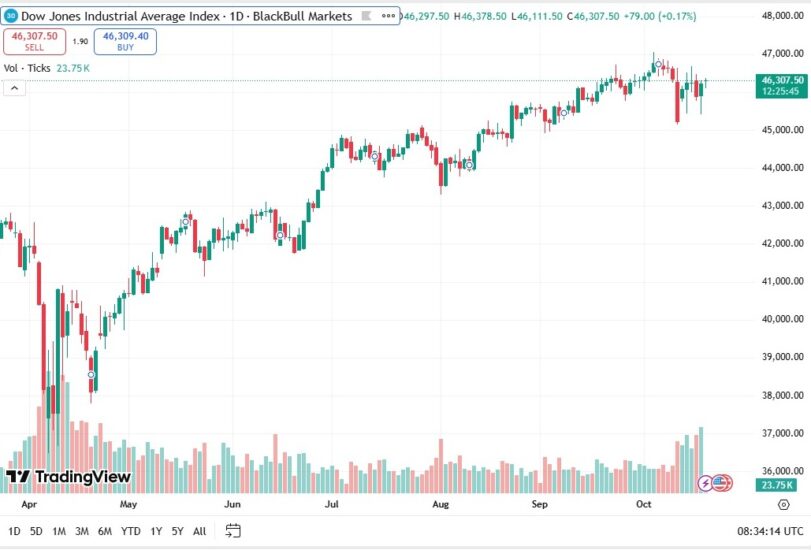Screen dimensions: 811x550
Task: Switch to the YTD range
Action: point(131,531)
